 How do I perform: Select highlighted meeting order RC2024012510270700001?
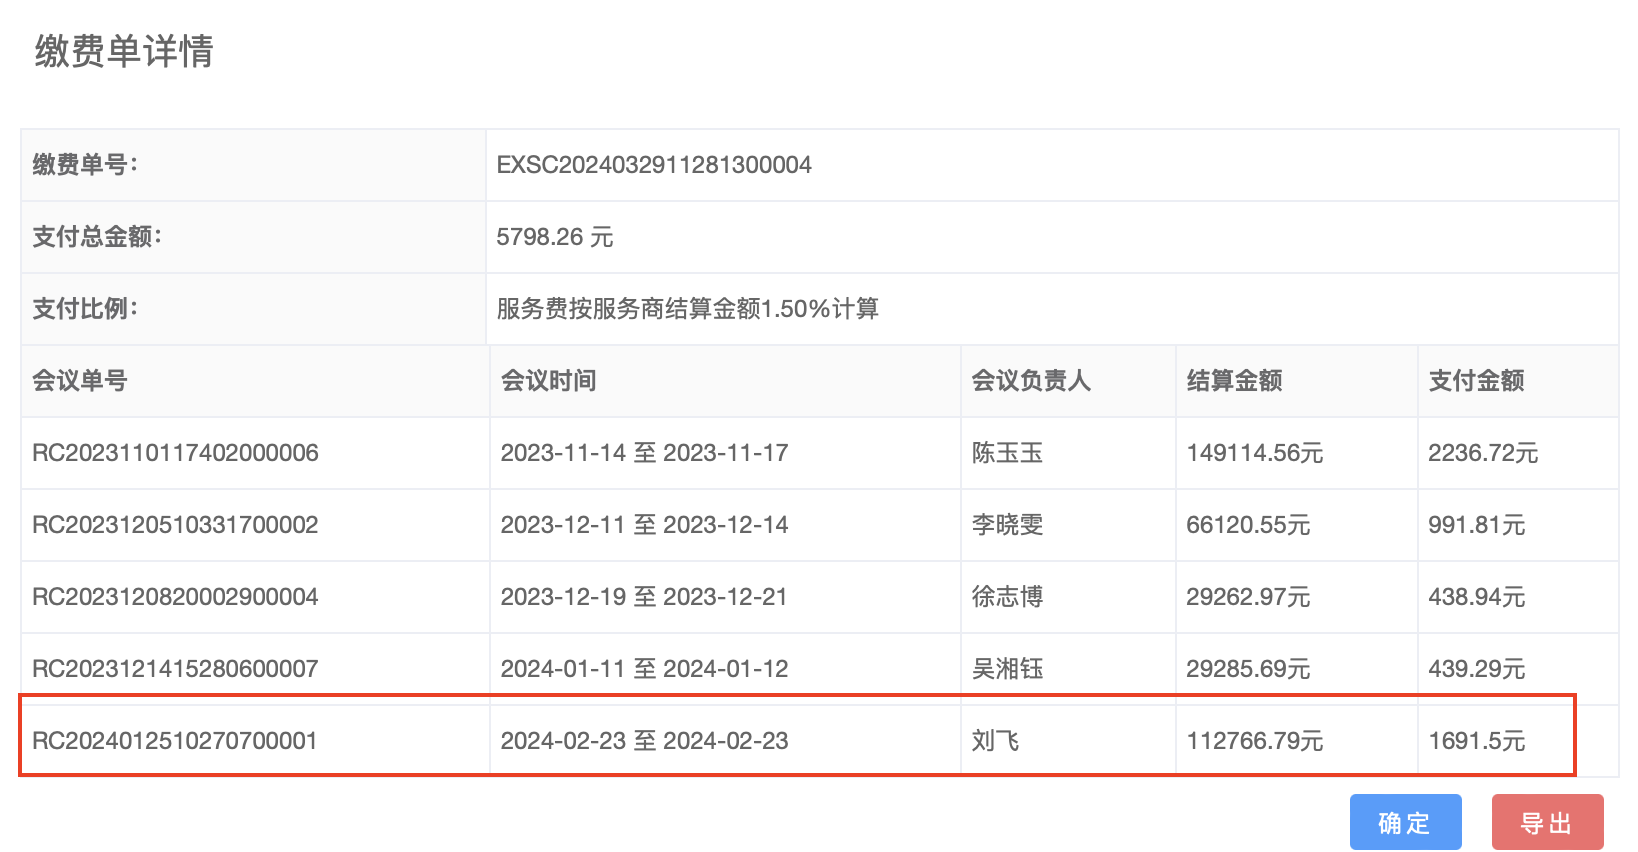175,741
